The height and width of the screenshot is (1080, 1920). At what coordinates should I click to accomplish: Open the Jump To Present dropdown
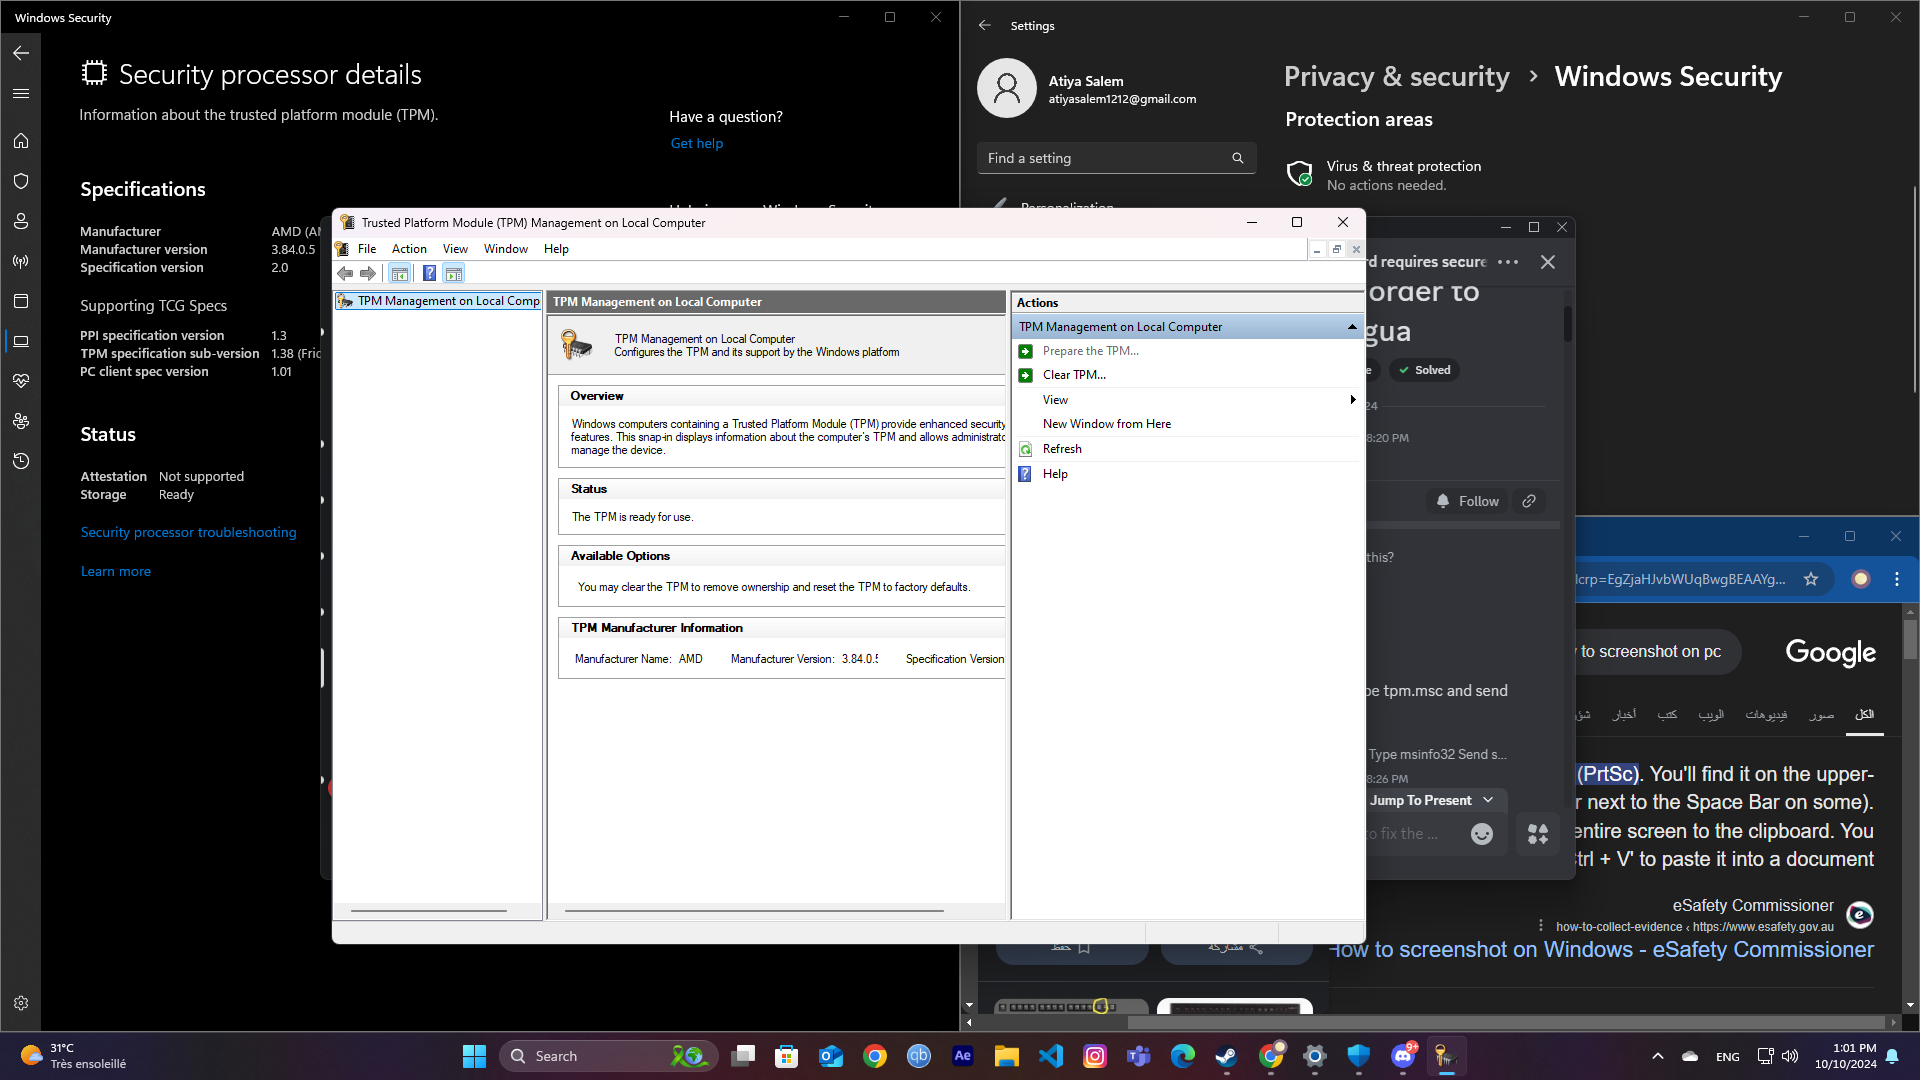coord(1431,800)
